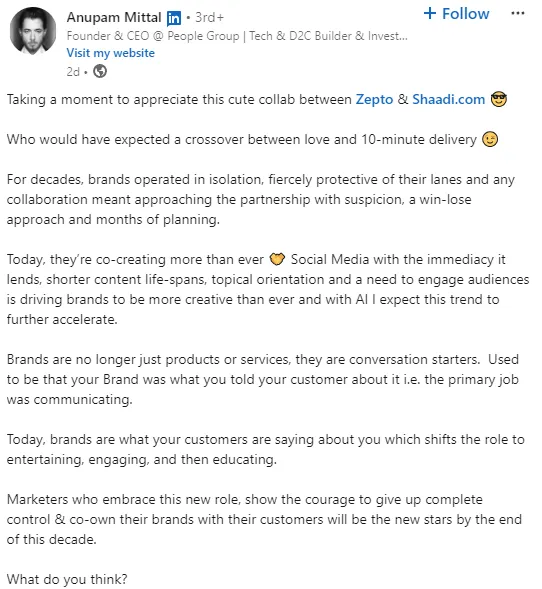
Task: Click the heart-hands emoji before Social Media
Action: pyautogui.click(x=277, y=259)
